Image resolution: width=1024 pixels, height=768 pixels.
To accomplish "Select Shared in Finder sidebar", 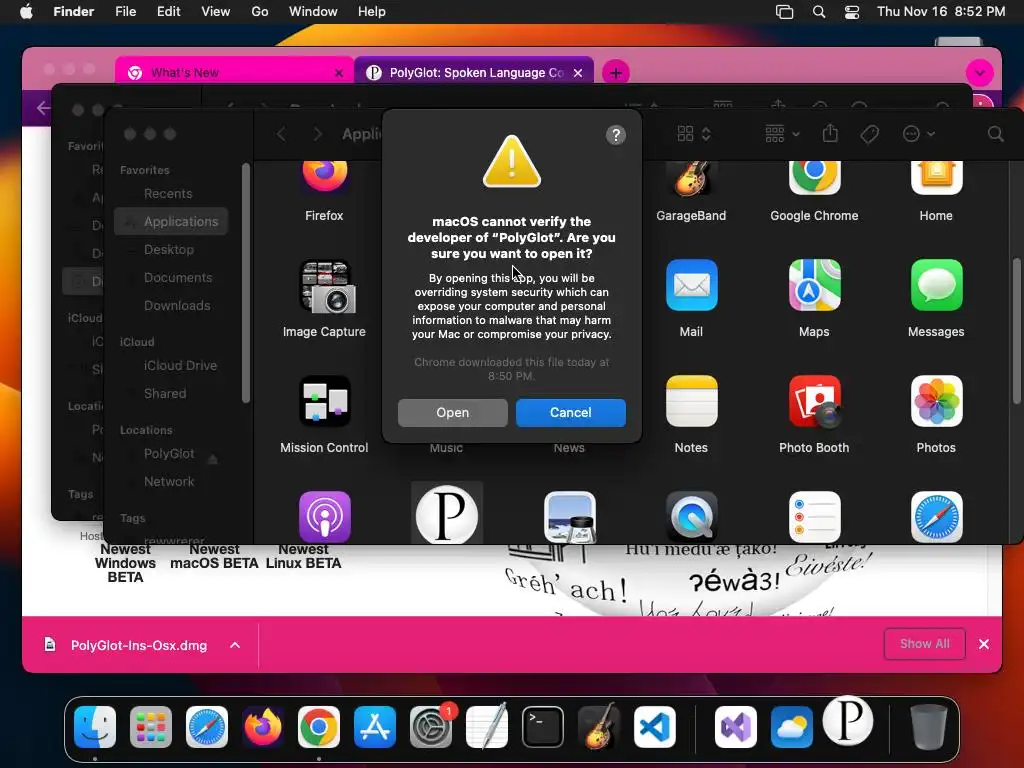I will tap(165, 394).
